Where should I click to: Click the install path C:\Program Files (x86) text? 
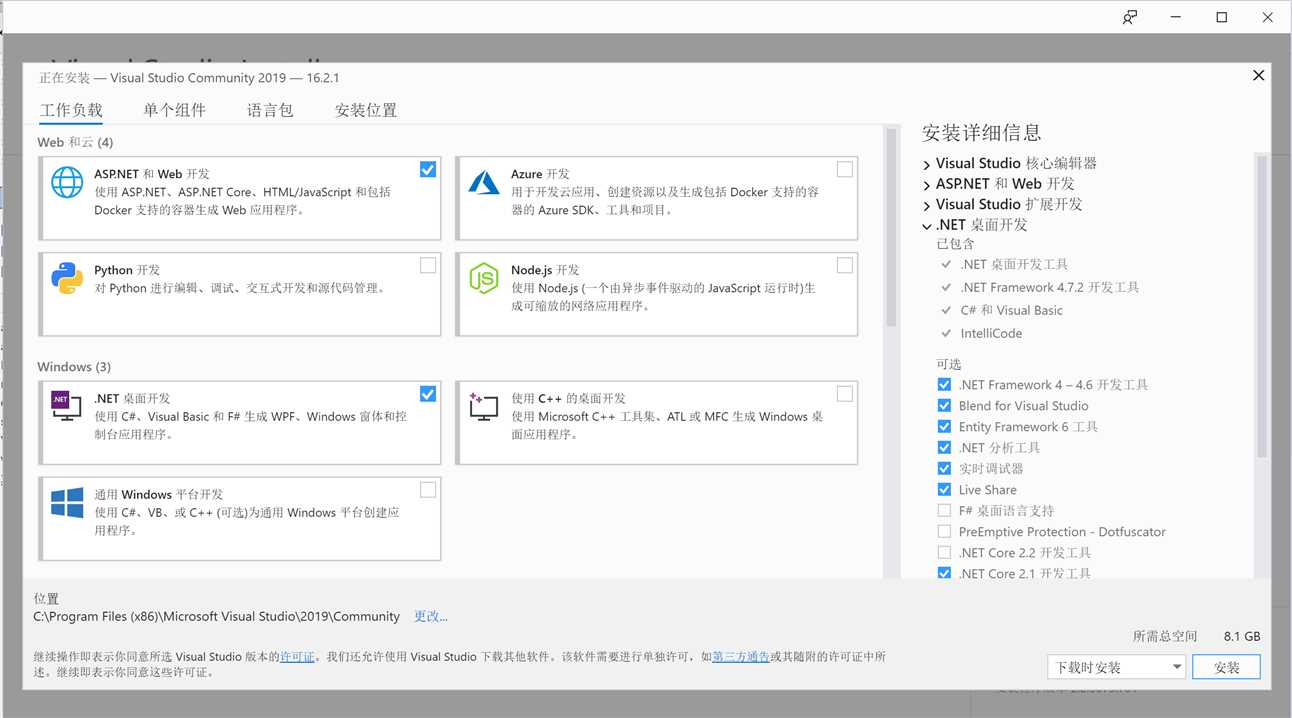point(216,616)
